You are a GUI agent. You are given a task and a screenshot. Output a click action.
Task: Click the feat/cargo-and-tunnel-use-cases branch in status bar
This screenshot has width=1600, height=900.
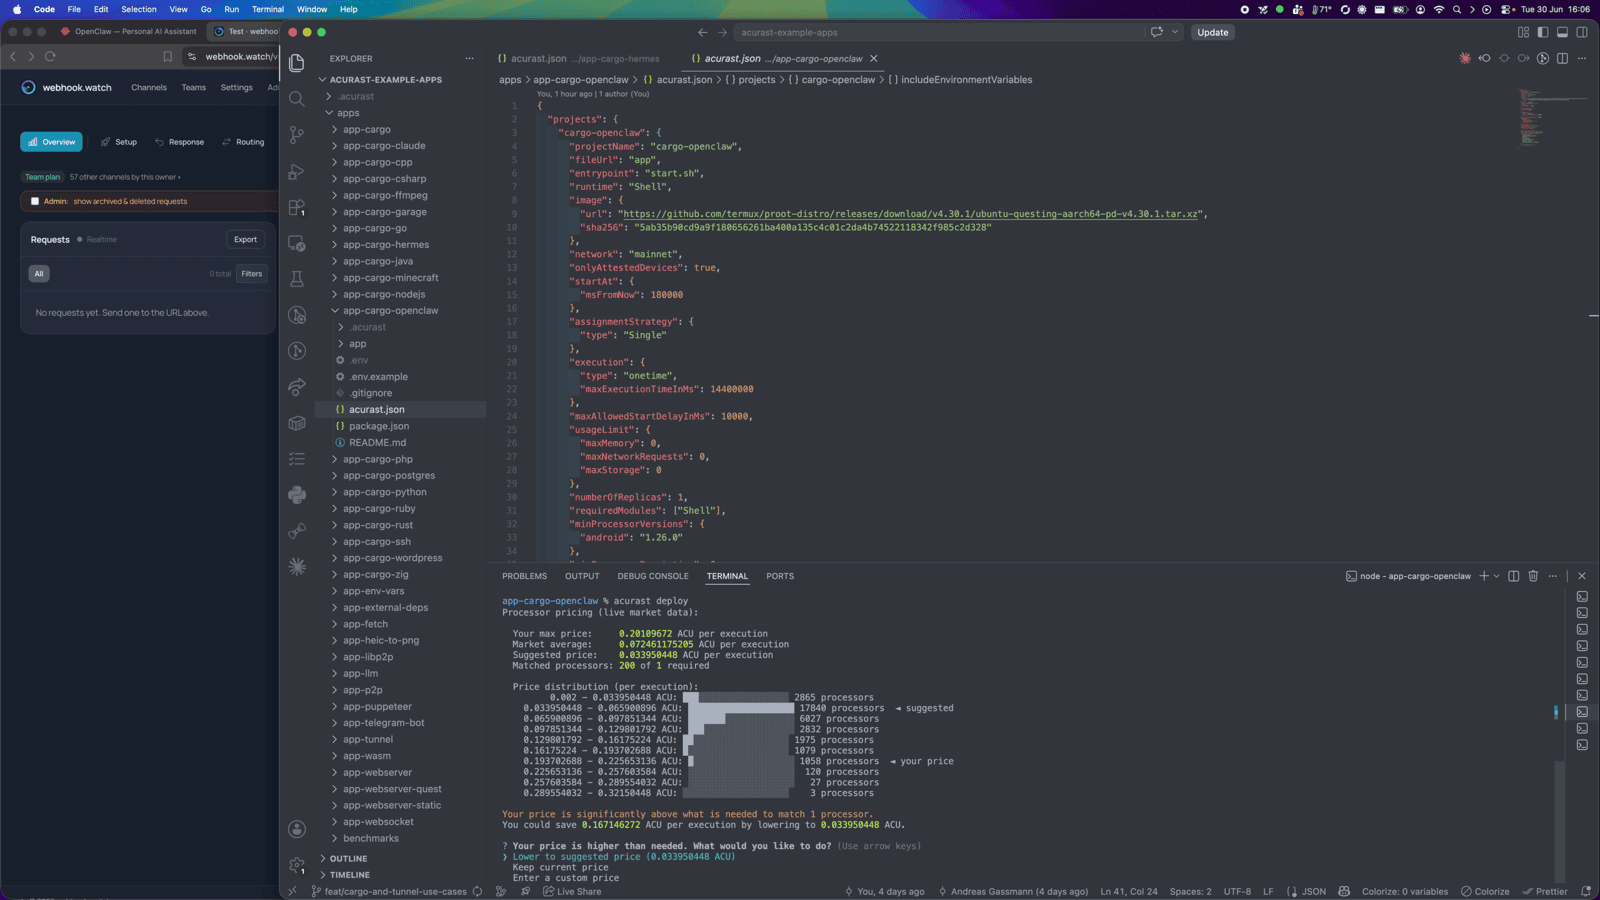tap(389, 891)
